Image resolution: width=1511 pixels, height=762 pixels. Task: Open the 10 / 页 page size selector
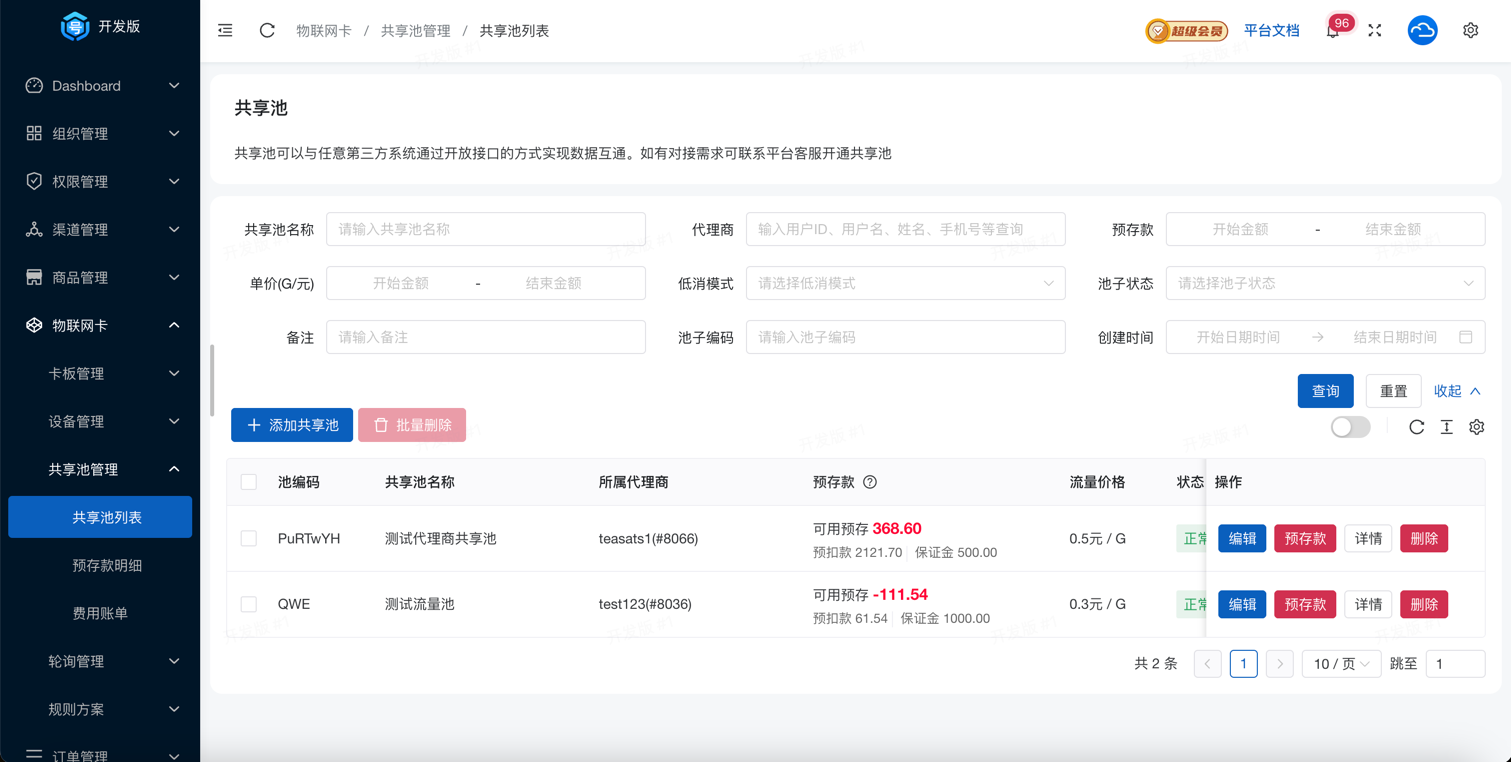(1340, 664)
